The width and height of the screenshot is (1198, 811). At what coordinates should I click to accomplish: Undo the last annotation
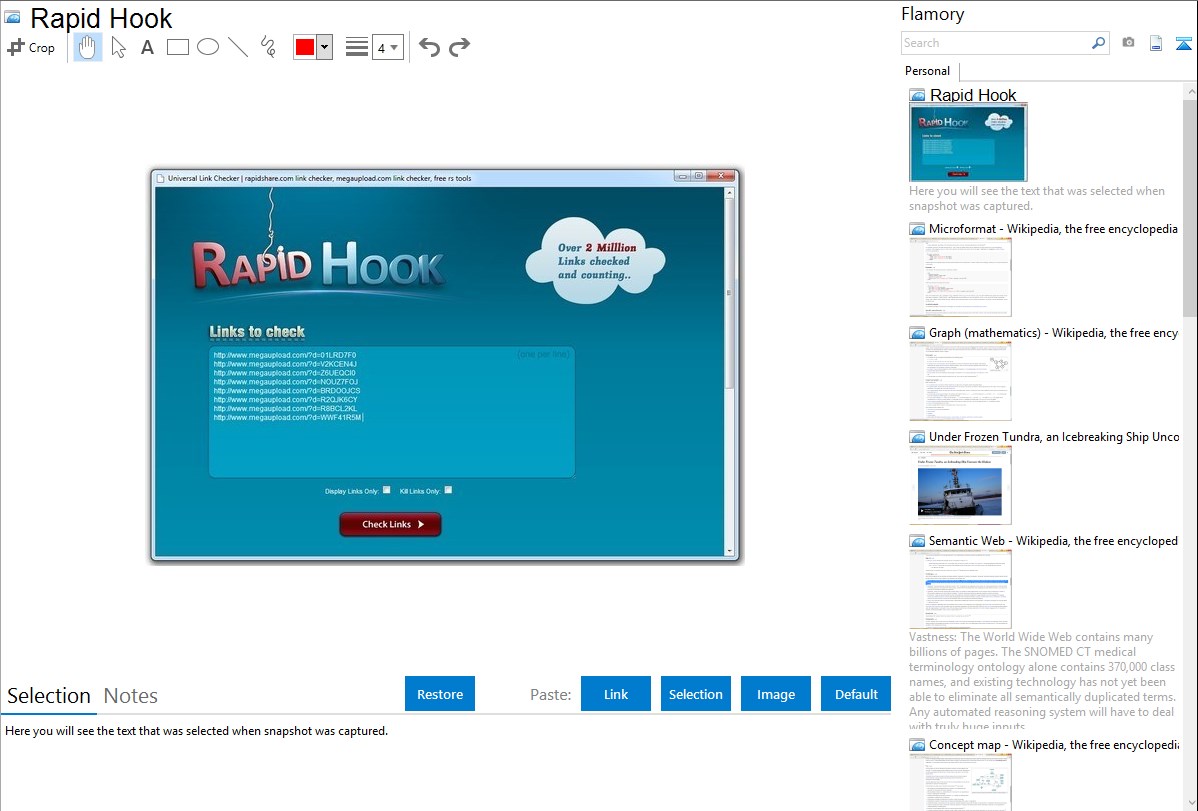(429, 47)
